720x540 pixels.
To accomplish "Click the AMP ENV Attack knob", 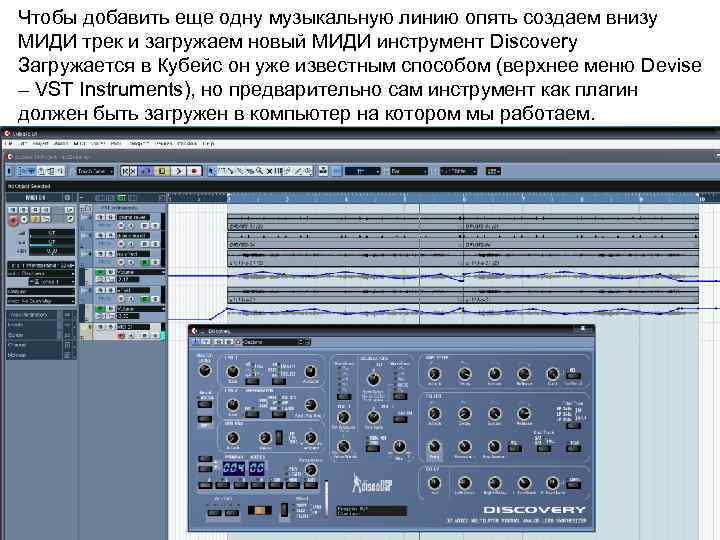I will [434, 374].
